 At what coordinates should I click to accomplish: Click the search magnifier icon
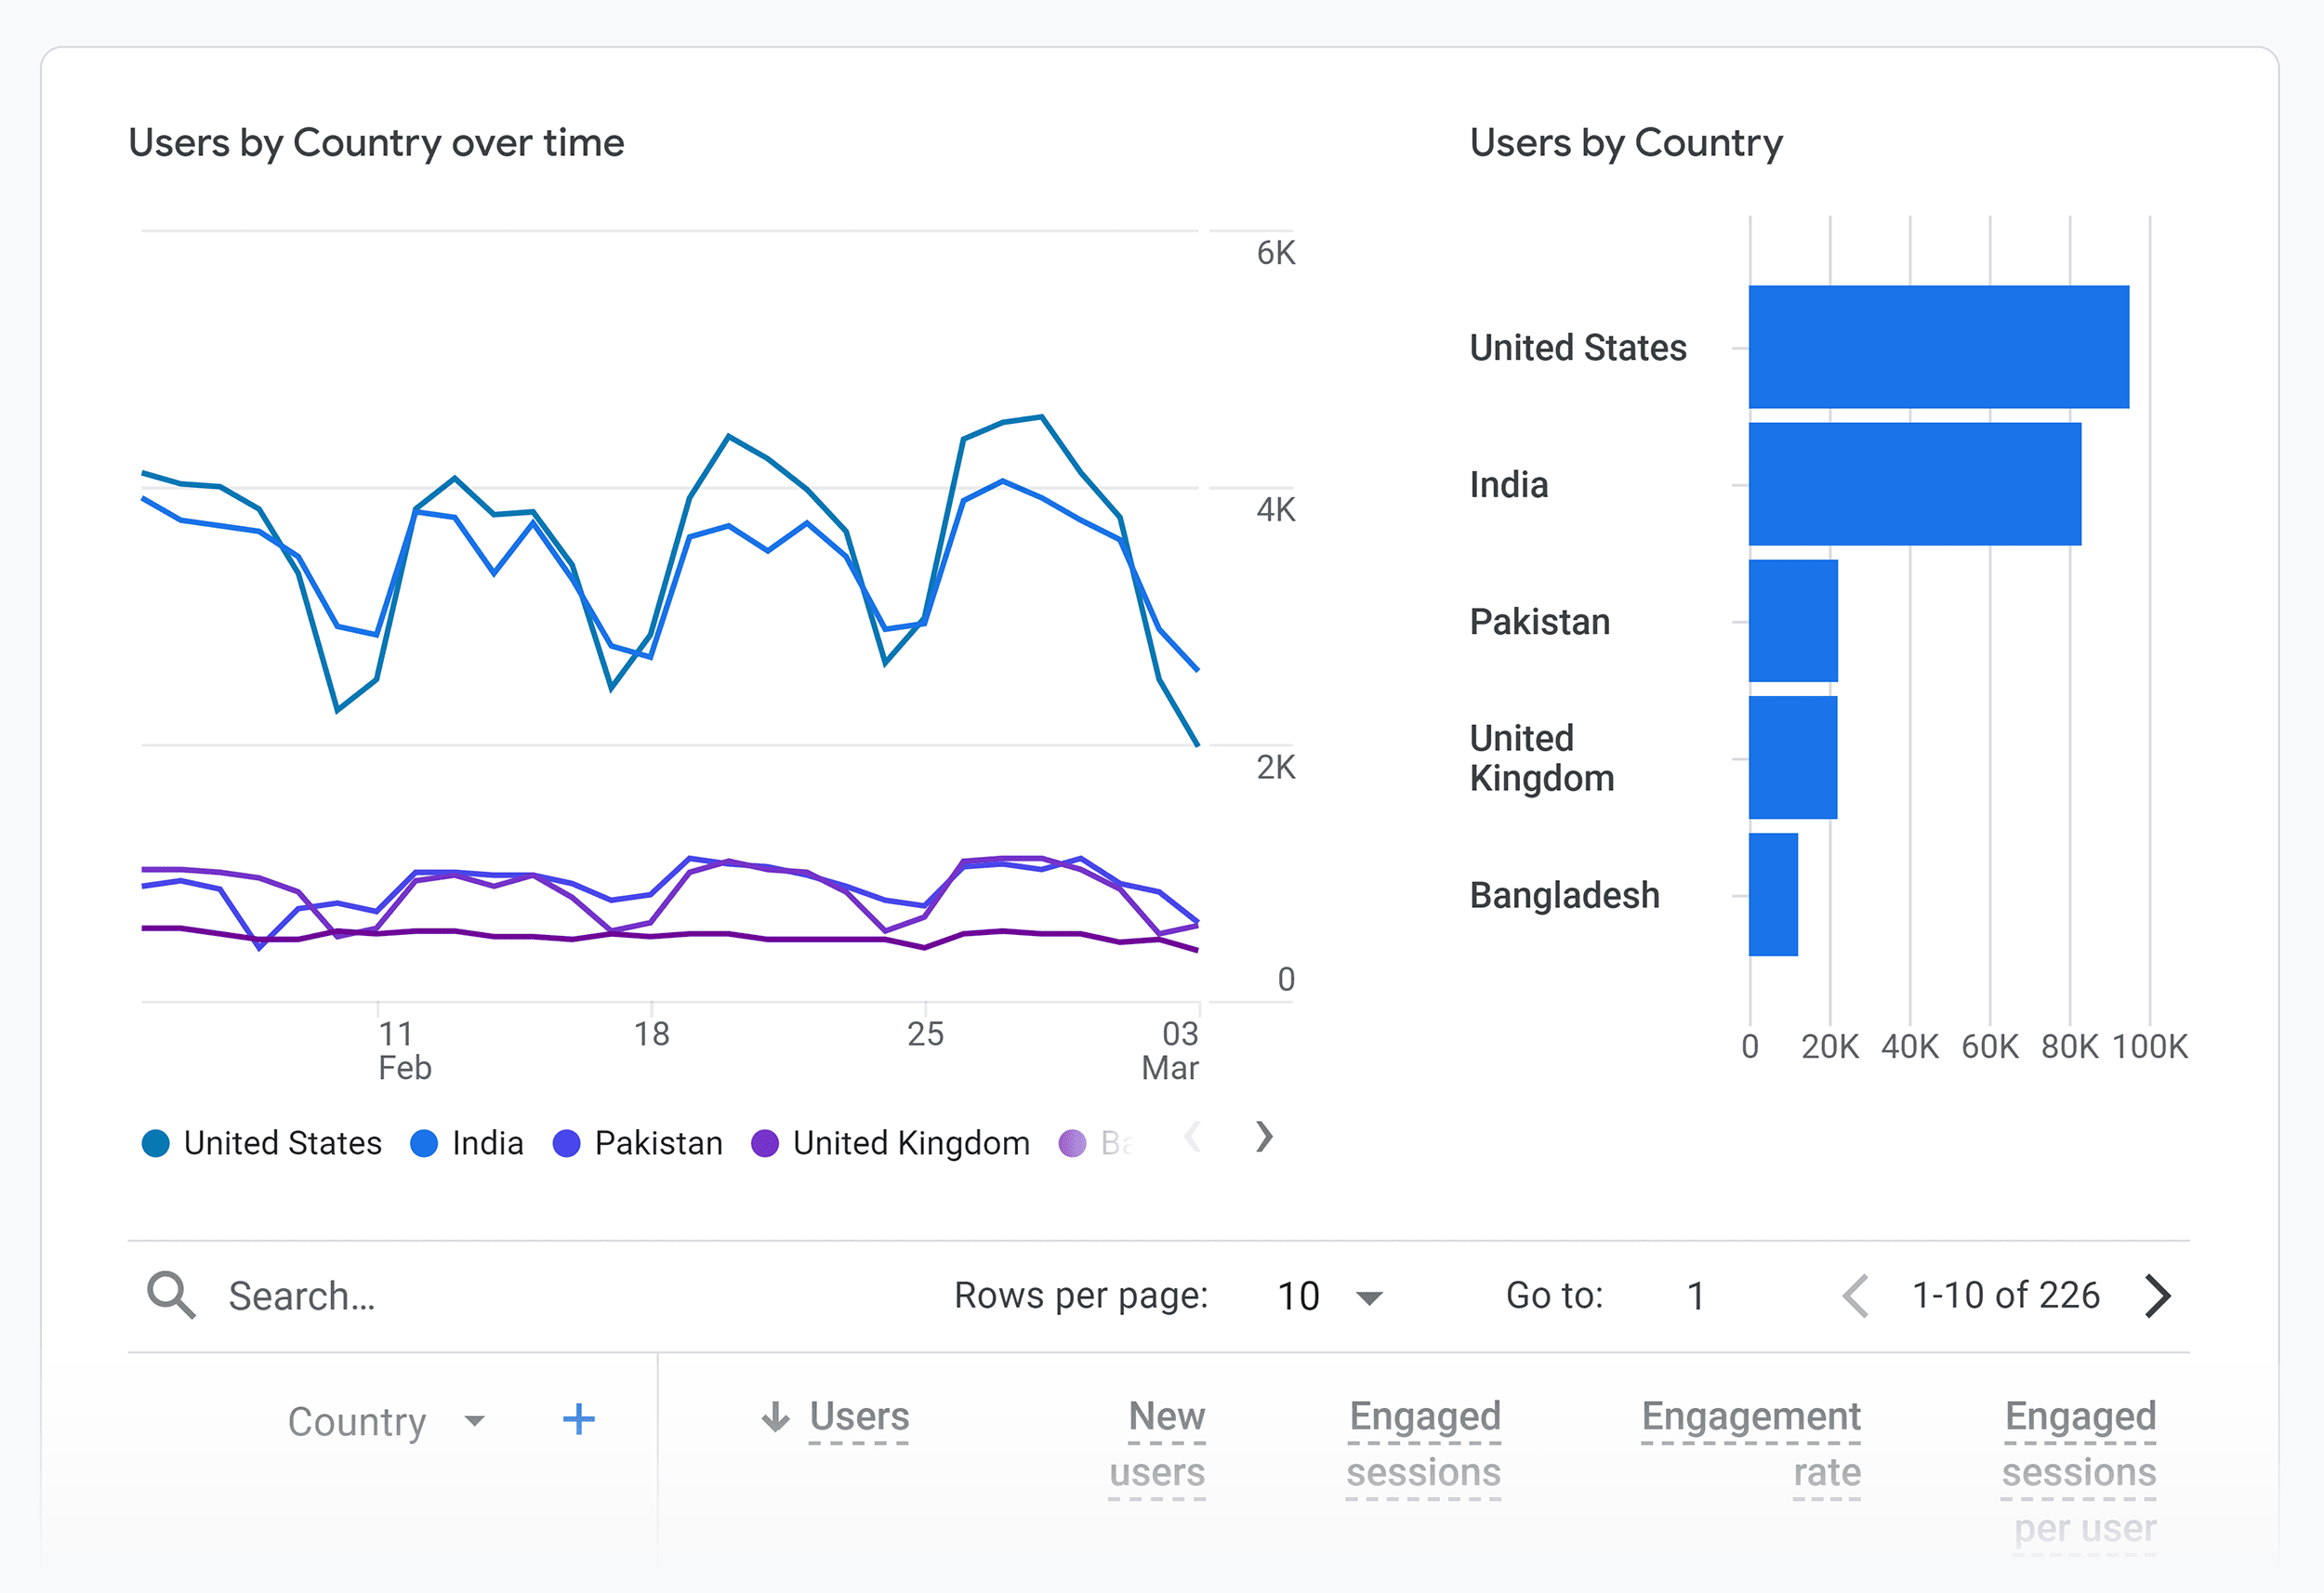pos(171,1295)
